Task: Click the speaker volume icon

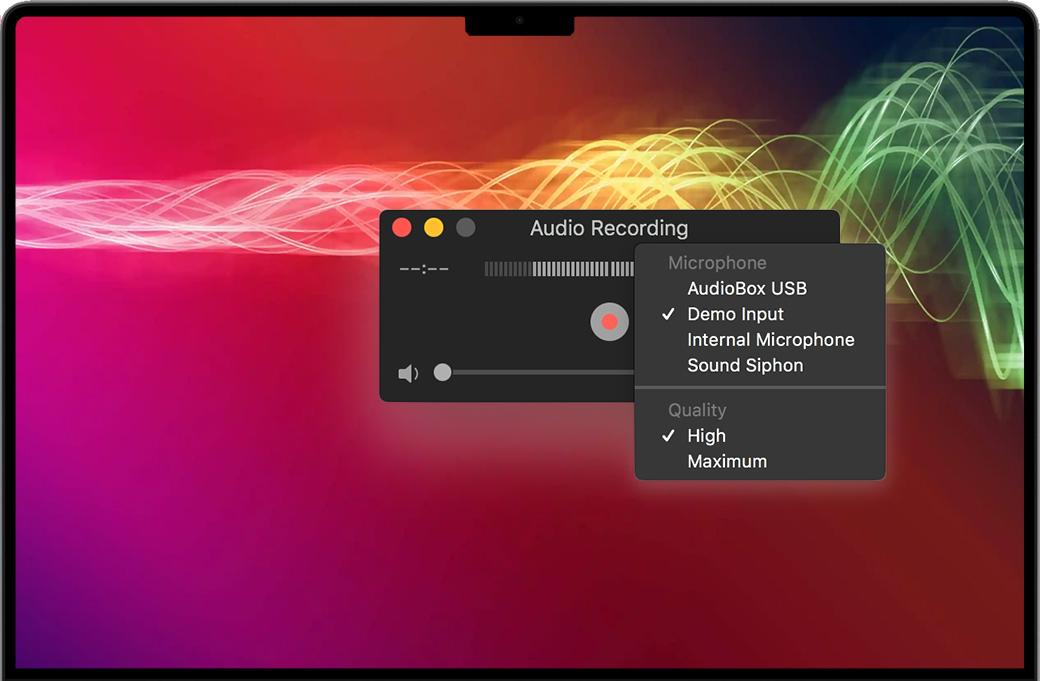Action: [x=408, y=373]
